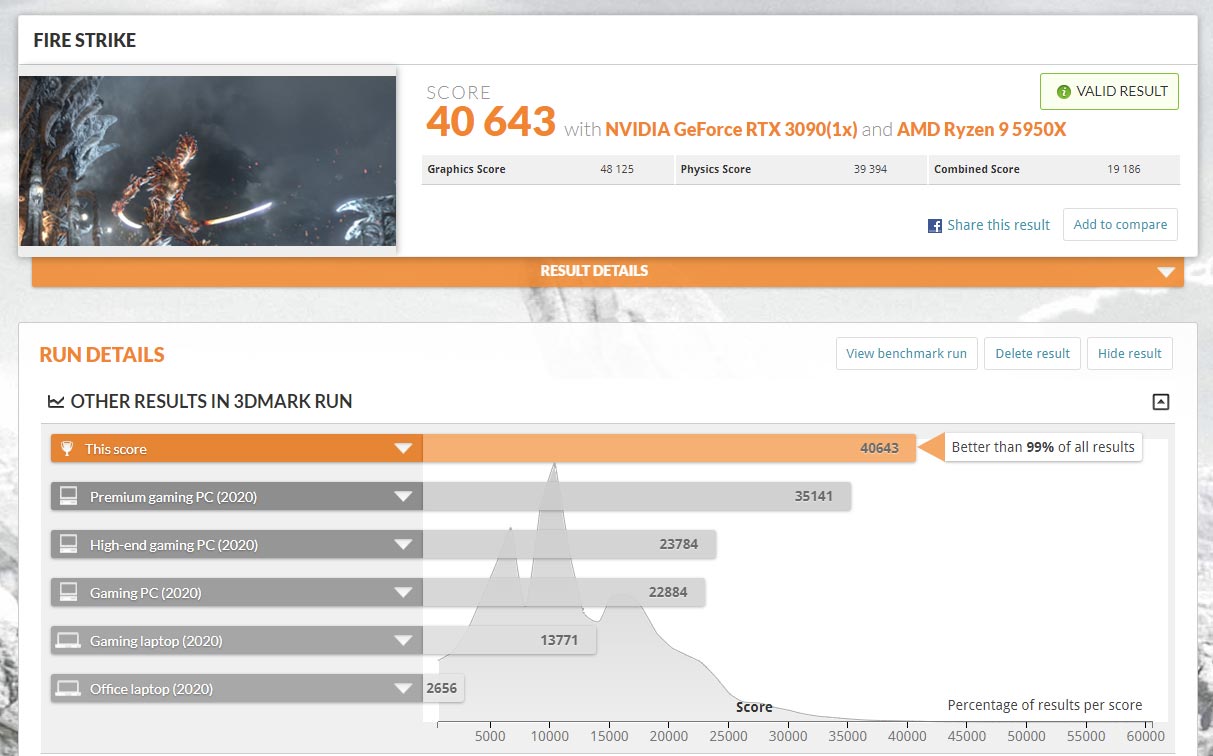The width and height of the screenshot is (1213, 756).
Task: Click the 40643 value on the This score bar
Action: point(880,448)
